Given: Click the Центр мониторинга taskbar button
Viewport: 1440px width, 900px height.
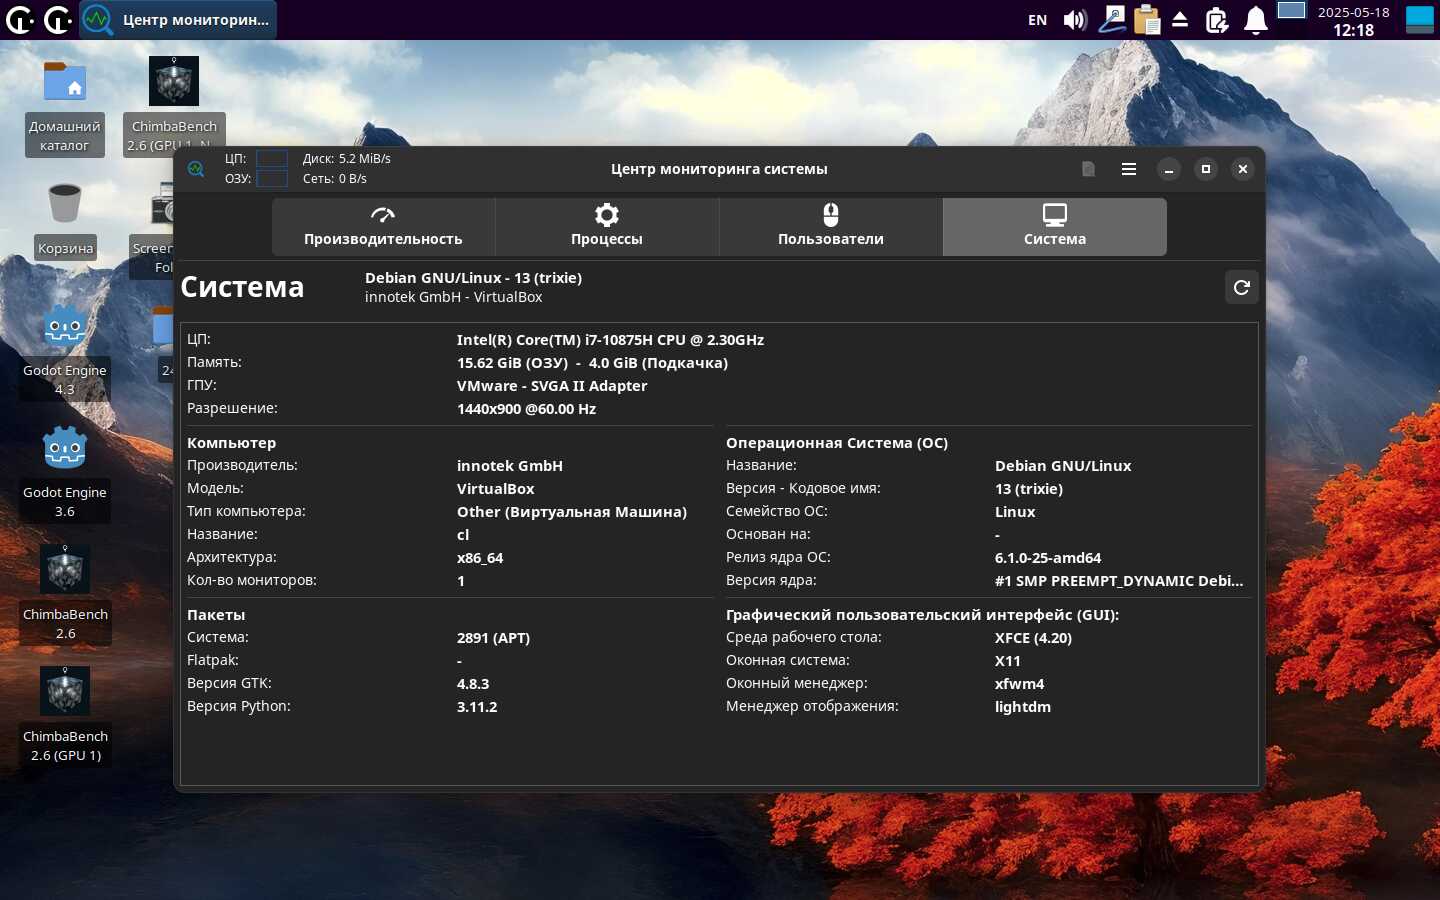Looking at the screenshot, I should point(178,20).
